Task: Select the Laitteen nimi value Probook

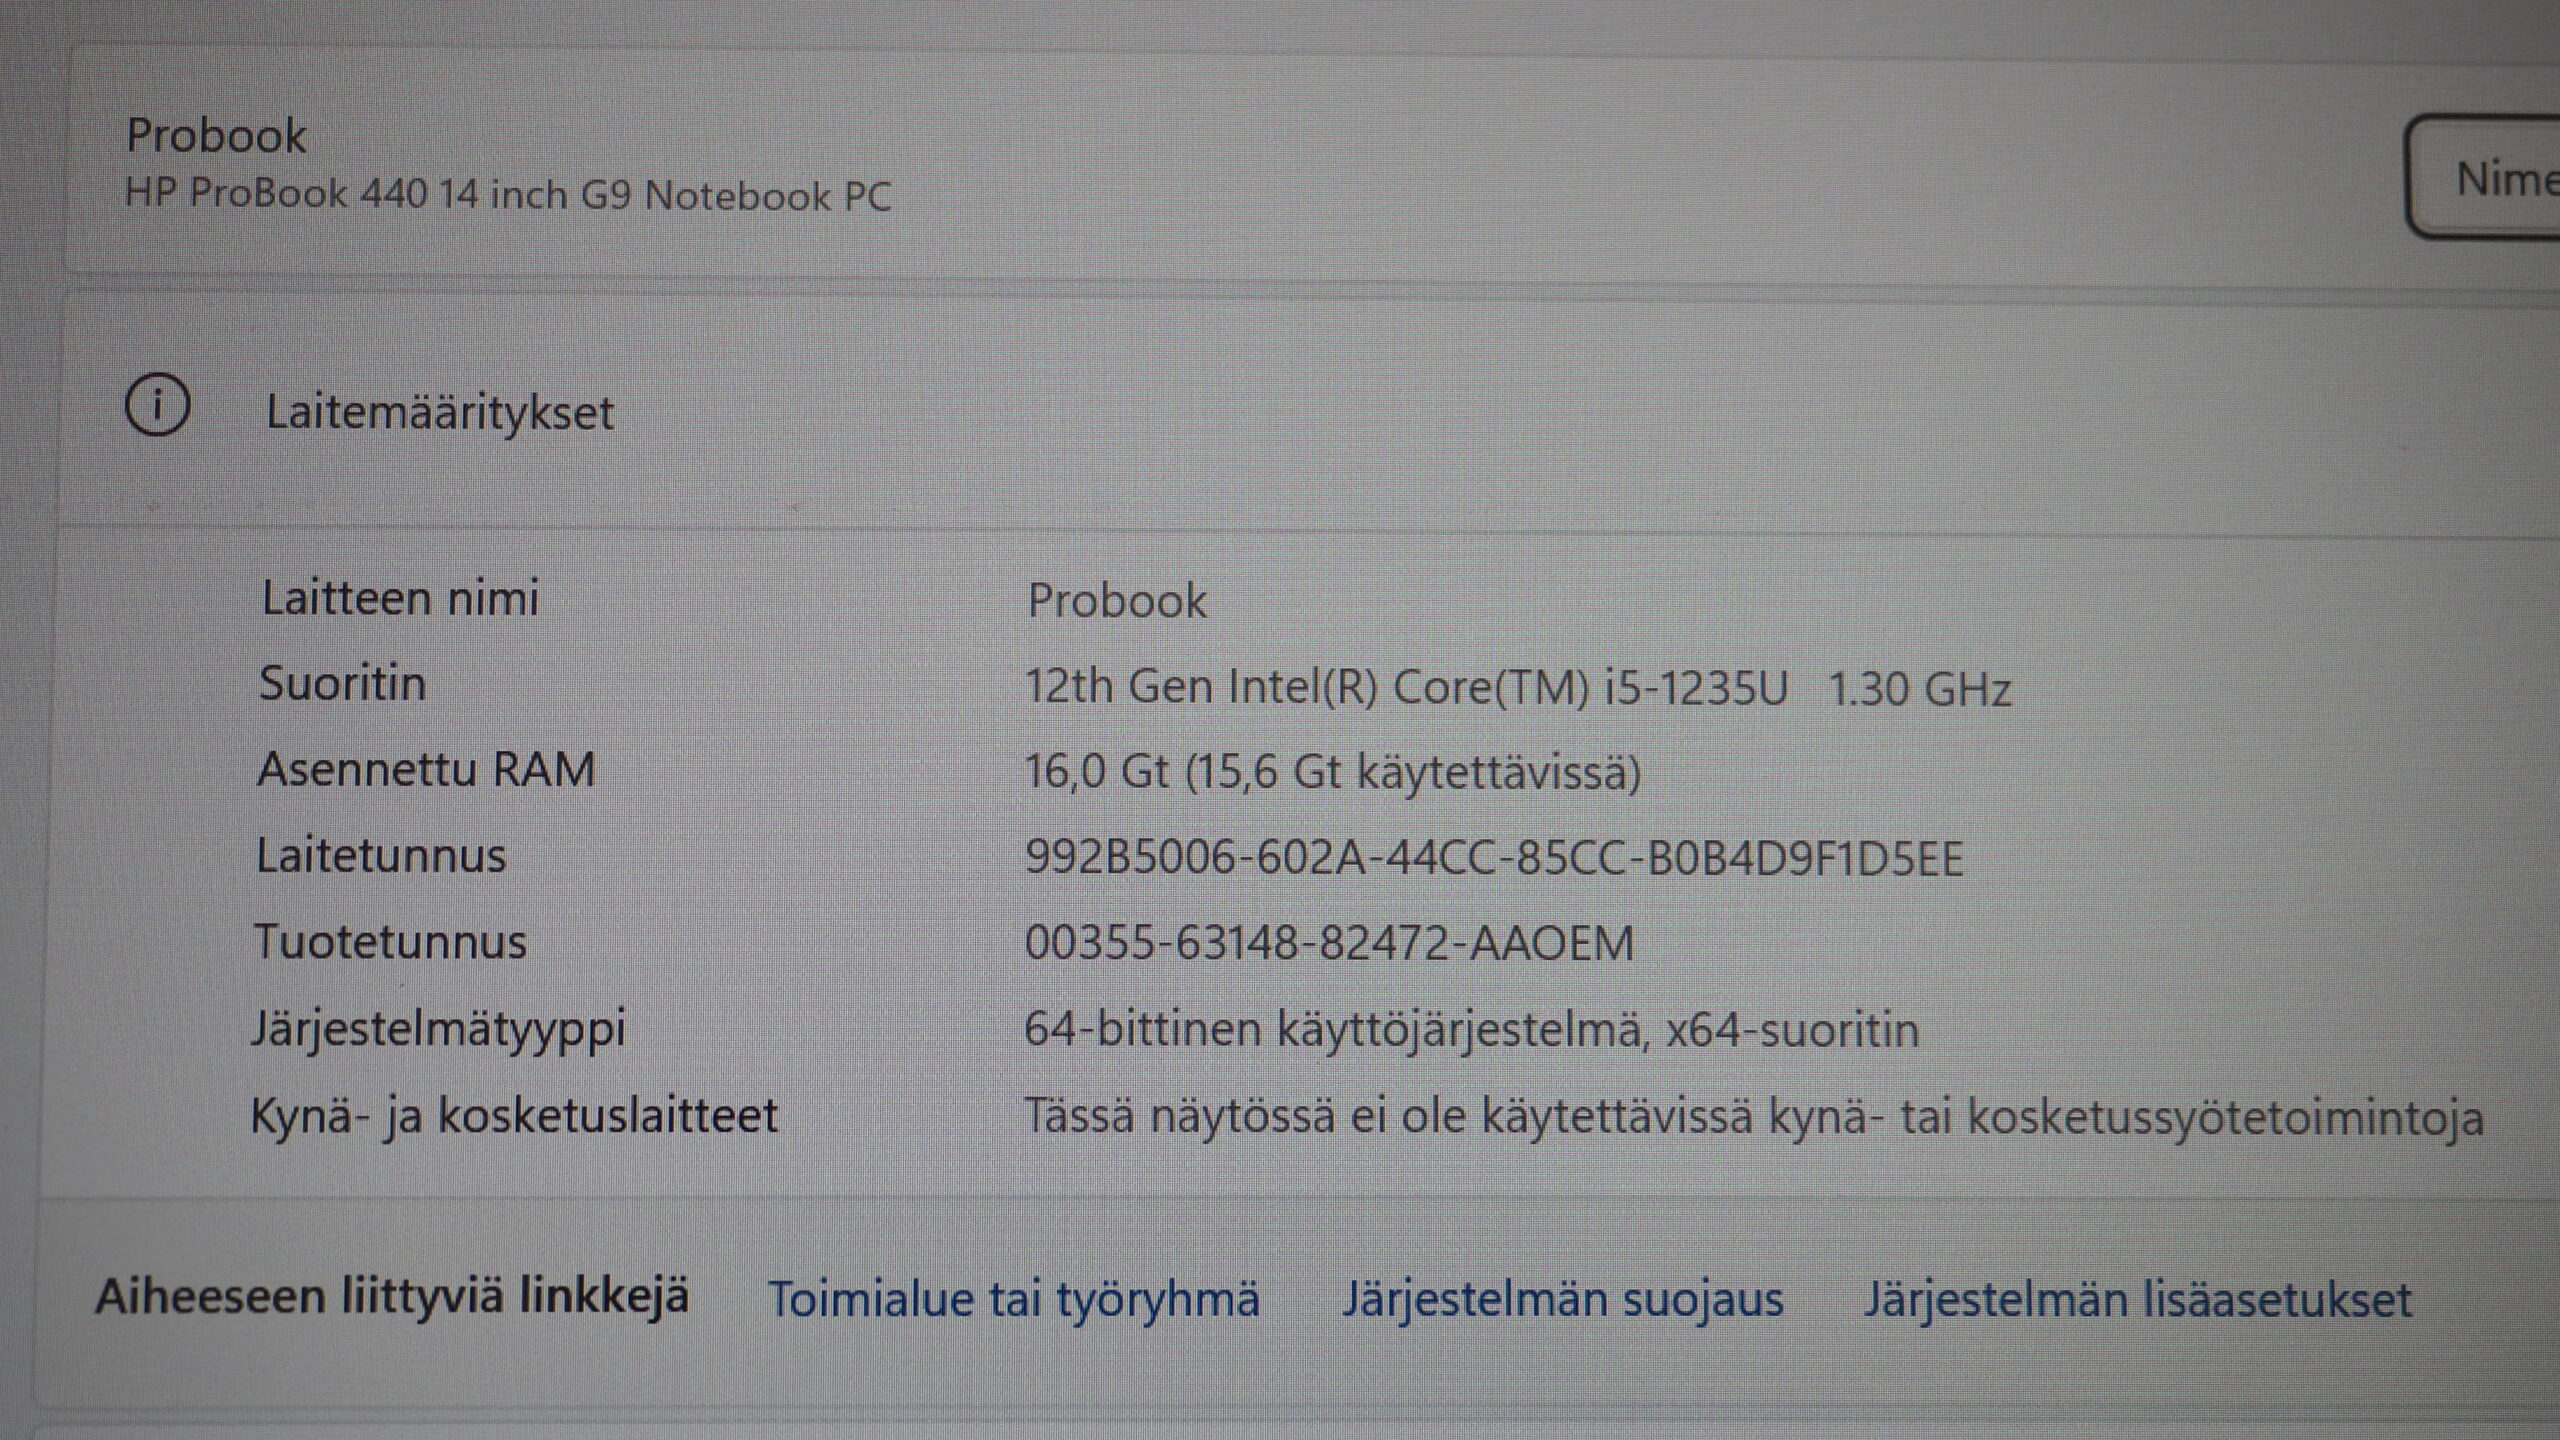Action: tap(1117, 601)
